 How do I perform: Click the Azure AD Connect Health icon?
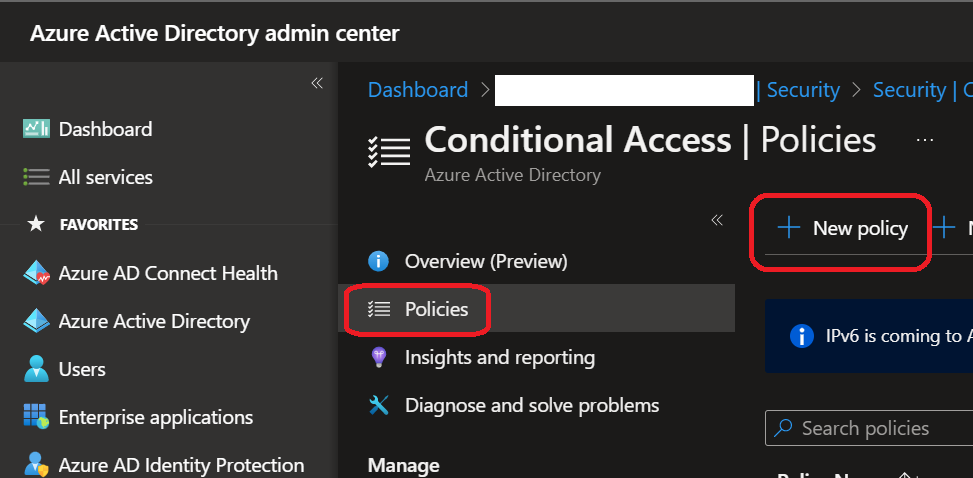pos(36,273)
